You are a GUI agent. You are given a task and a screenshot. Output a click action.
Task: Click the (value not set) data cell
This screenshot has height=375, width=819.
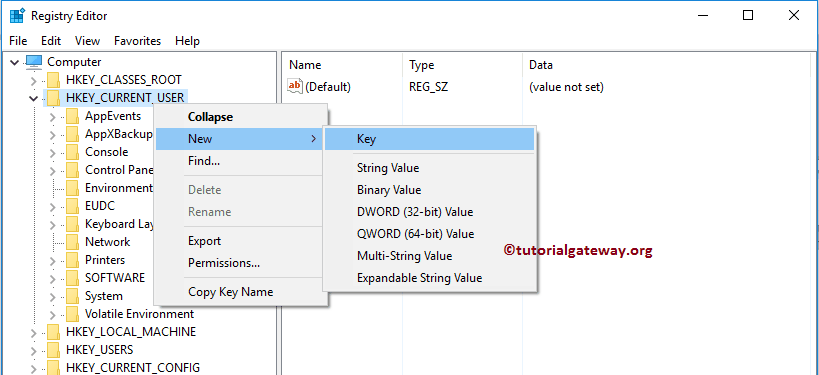pos(566,87)
